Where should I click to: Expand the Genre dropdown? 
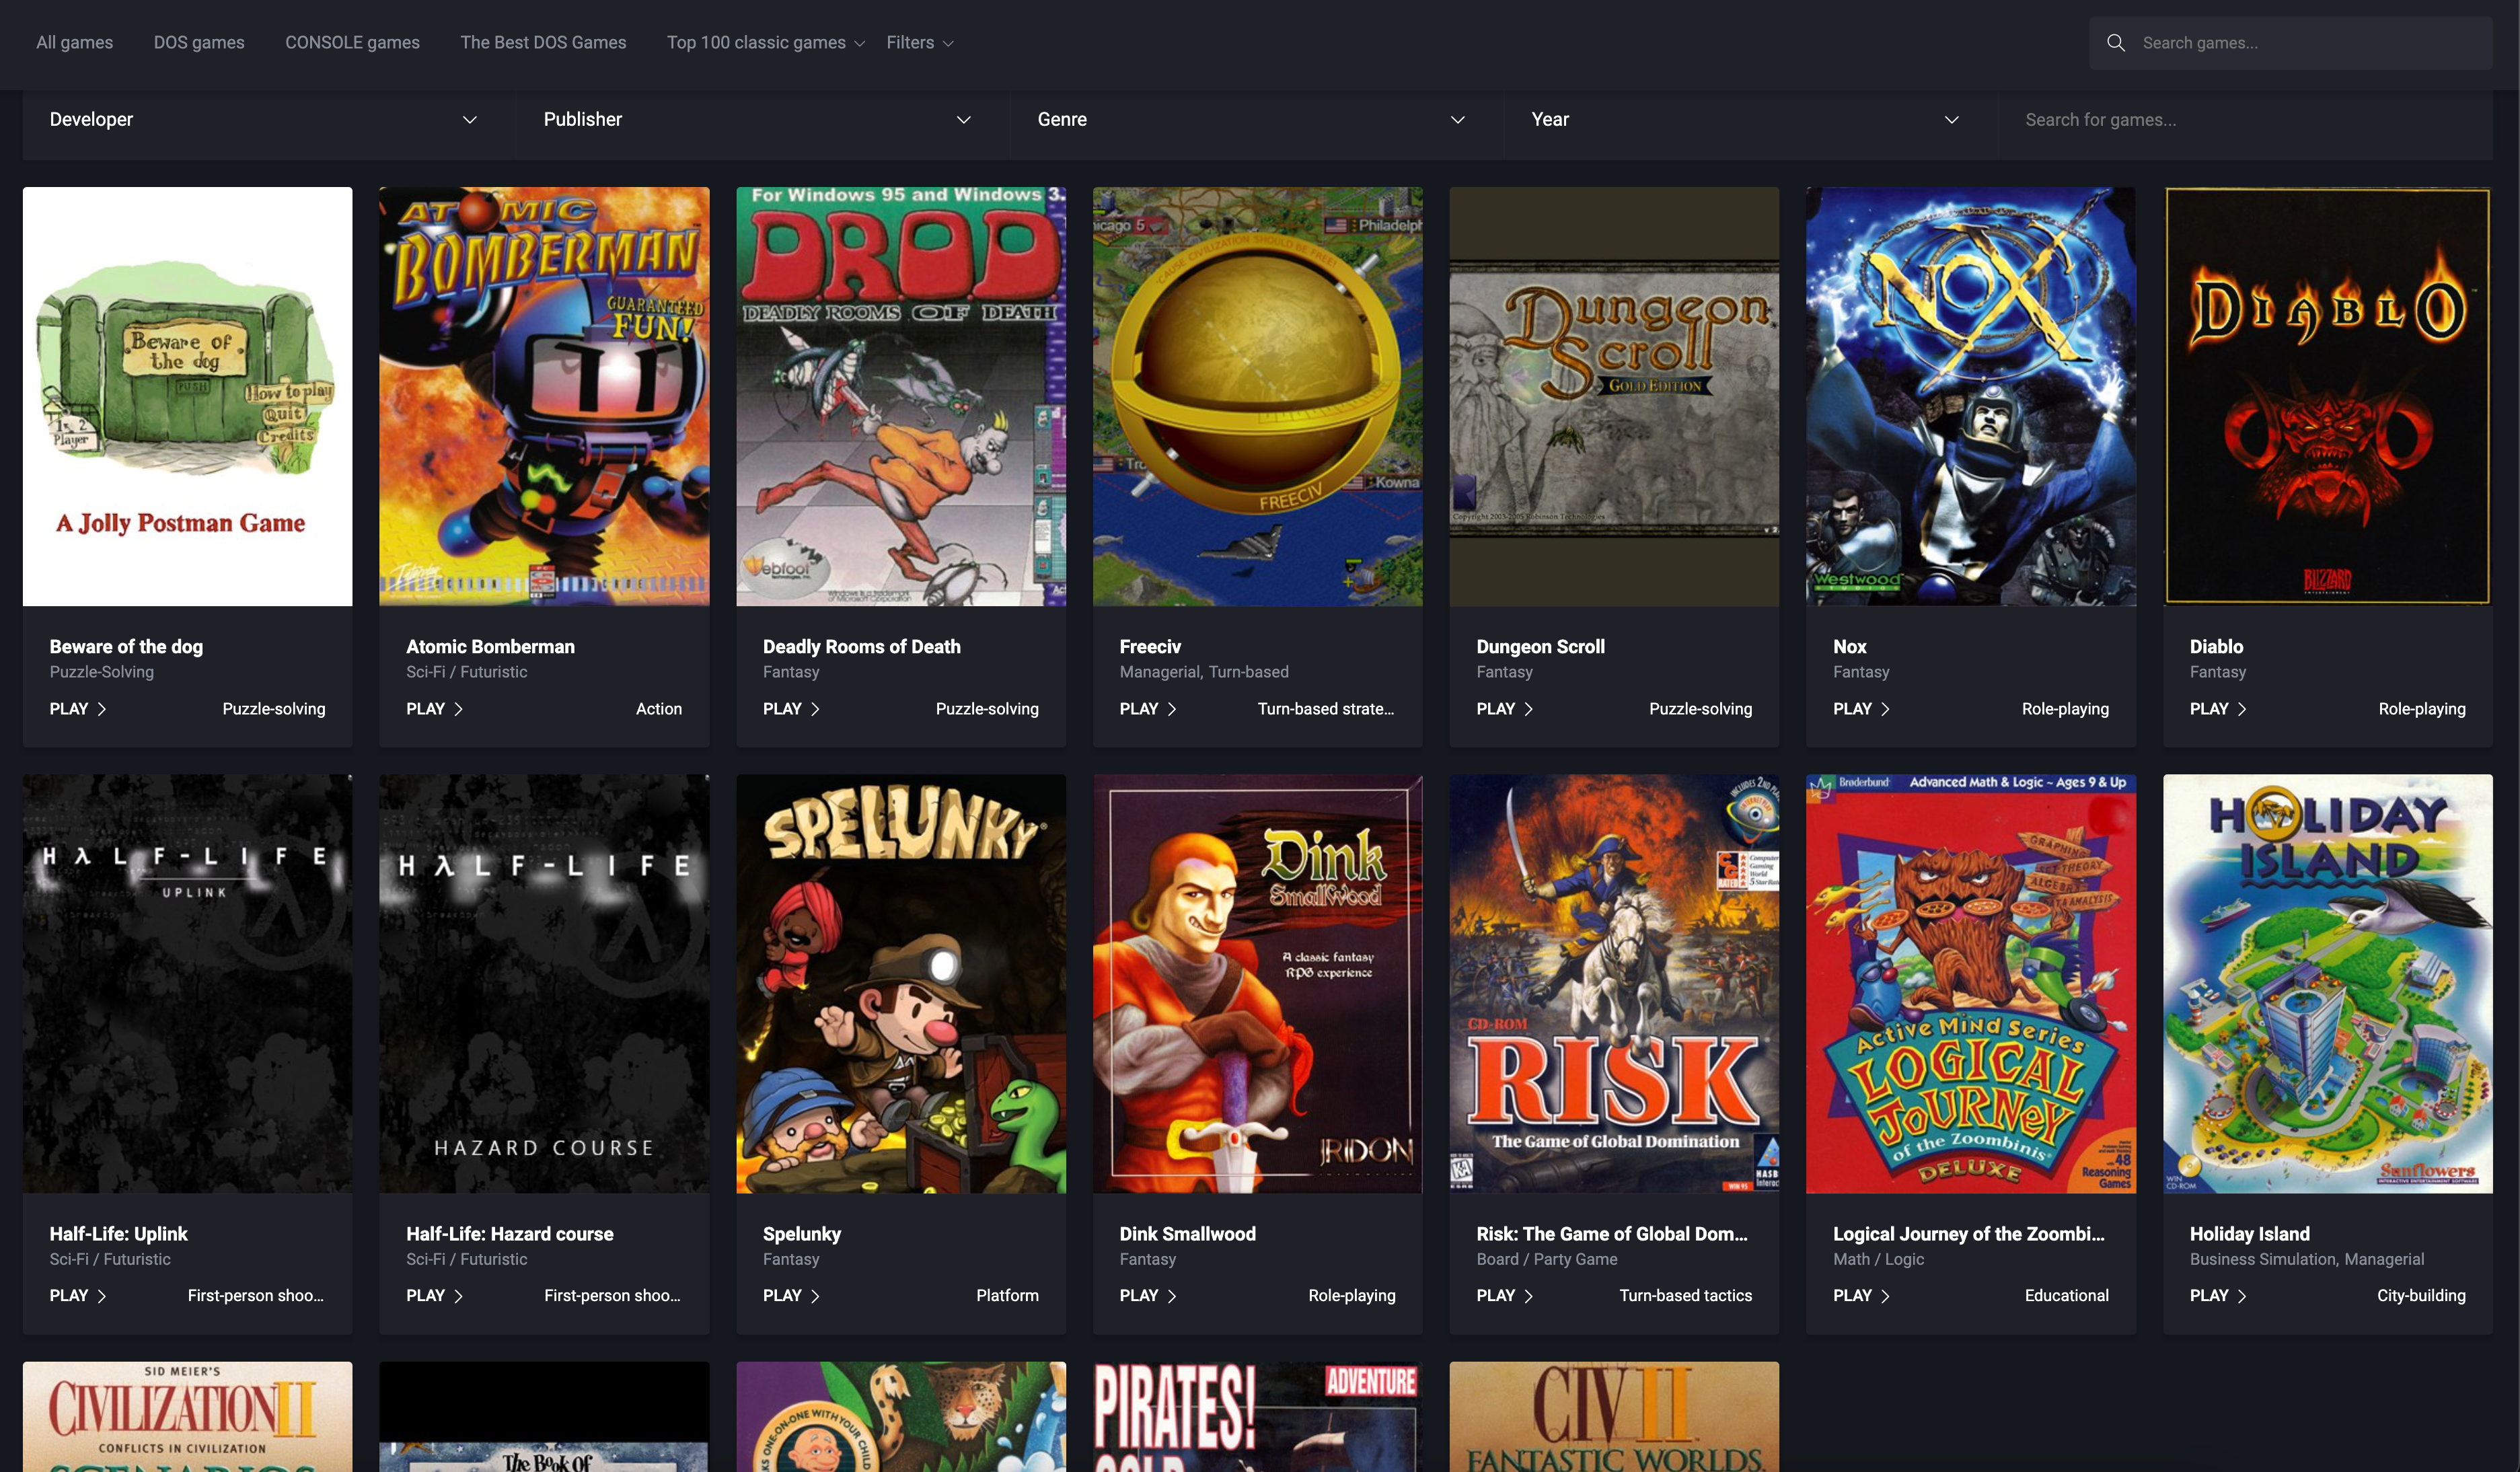tap(1251, 119)
